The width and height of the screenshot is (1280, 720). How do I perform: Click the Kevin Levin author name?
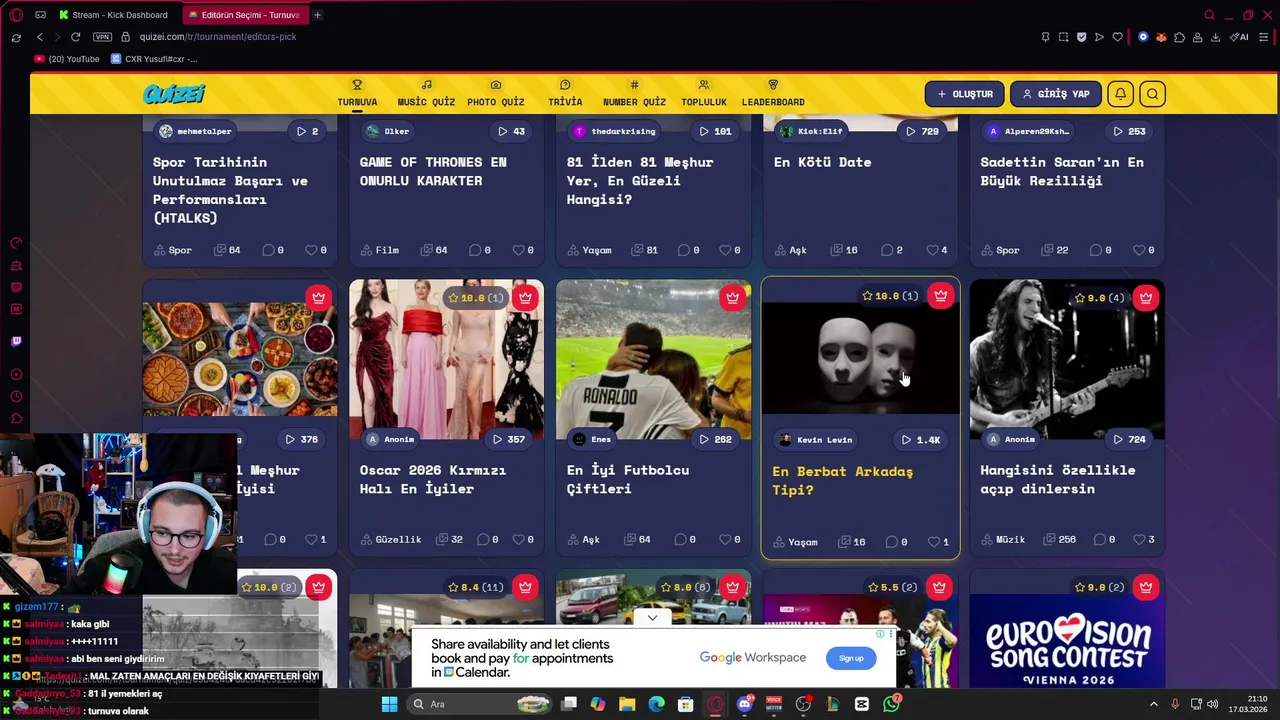(x=824, y=440)
